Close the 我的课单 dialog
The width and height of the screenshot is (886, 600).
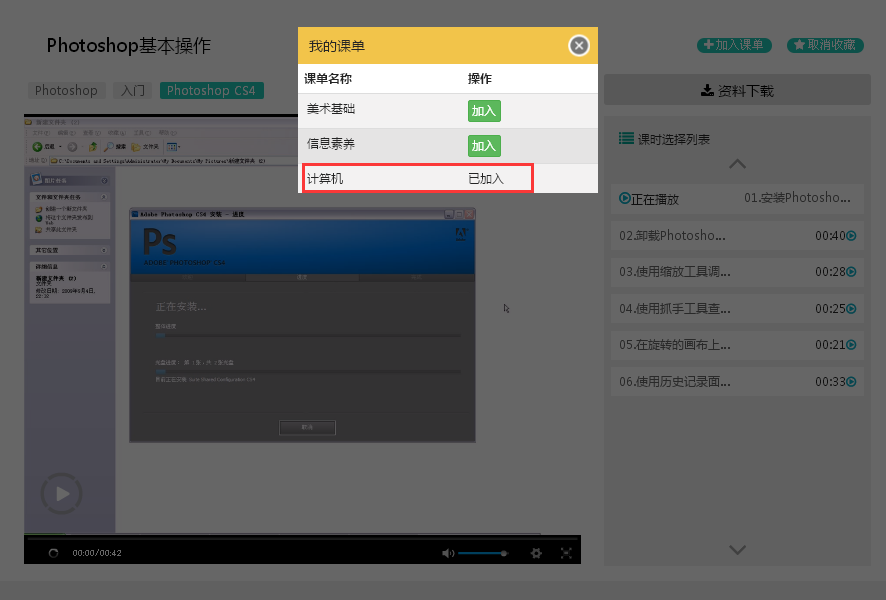(x=579, y=46)
